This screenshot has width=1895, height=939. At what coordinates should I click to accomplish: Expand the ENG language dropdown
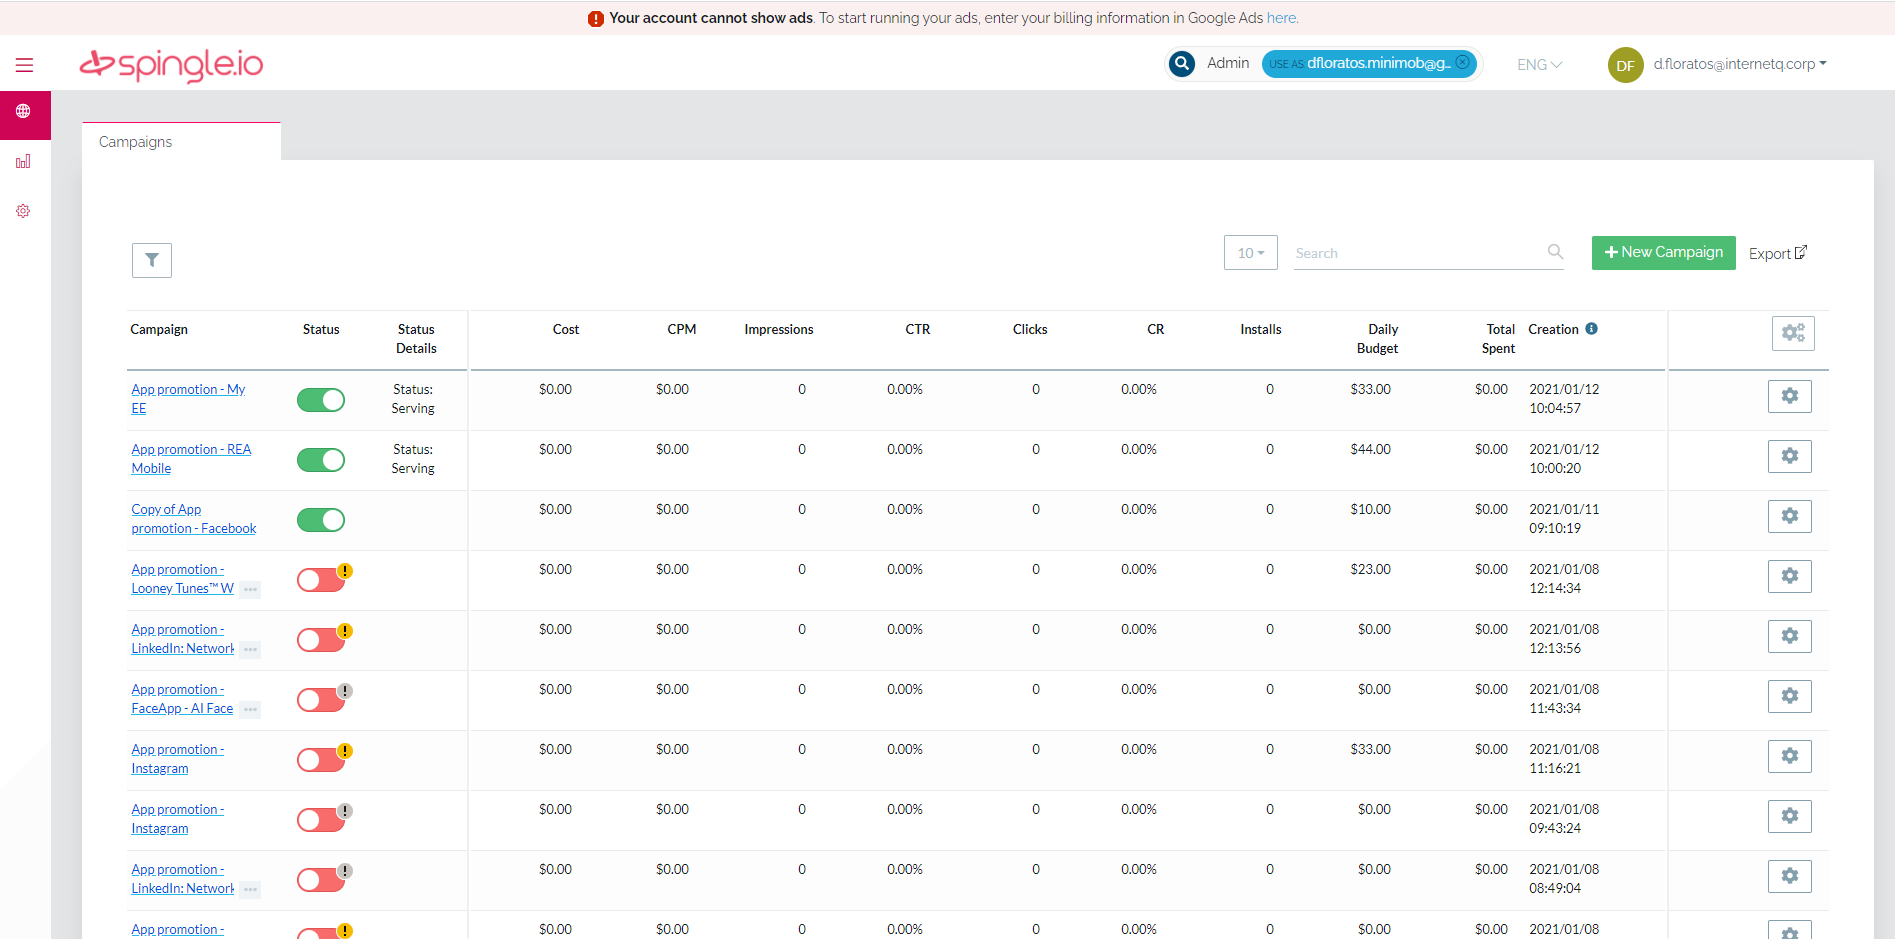[1538, 64]
